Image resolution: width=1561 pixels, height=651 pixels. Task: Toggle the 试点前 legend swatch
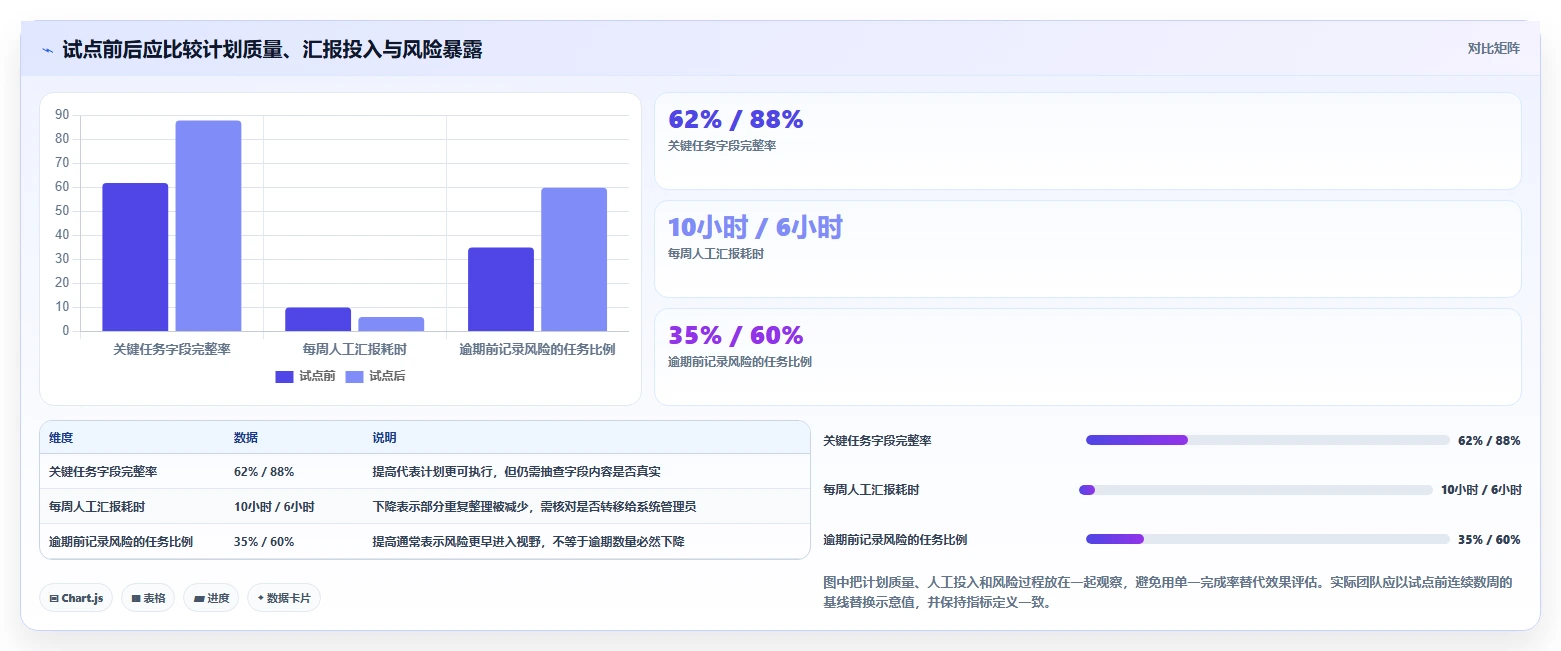pos(285,376)
